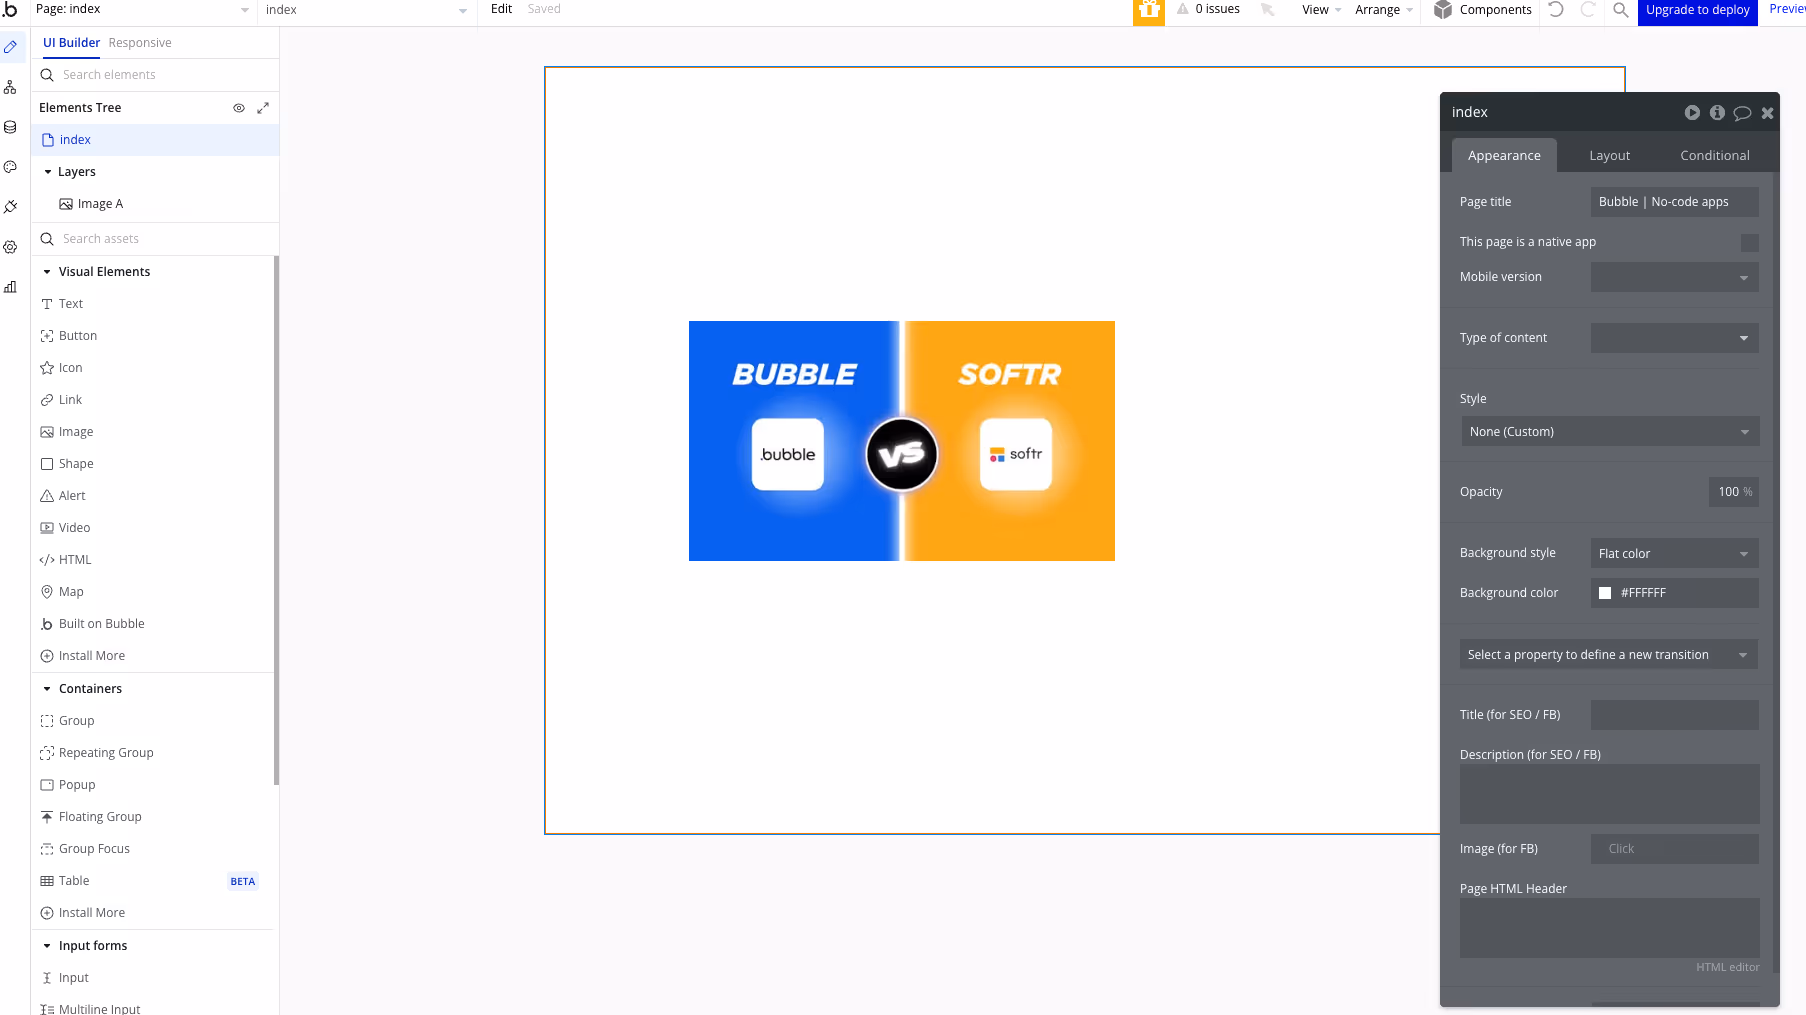Check 'This page is a native app'

tap(1749, 243)
